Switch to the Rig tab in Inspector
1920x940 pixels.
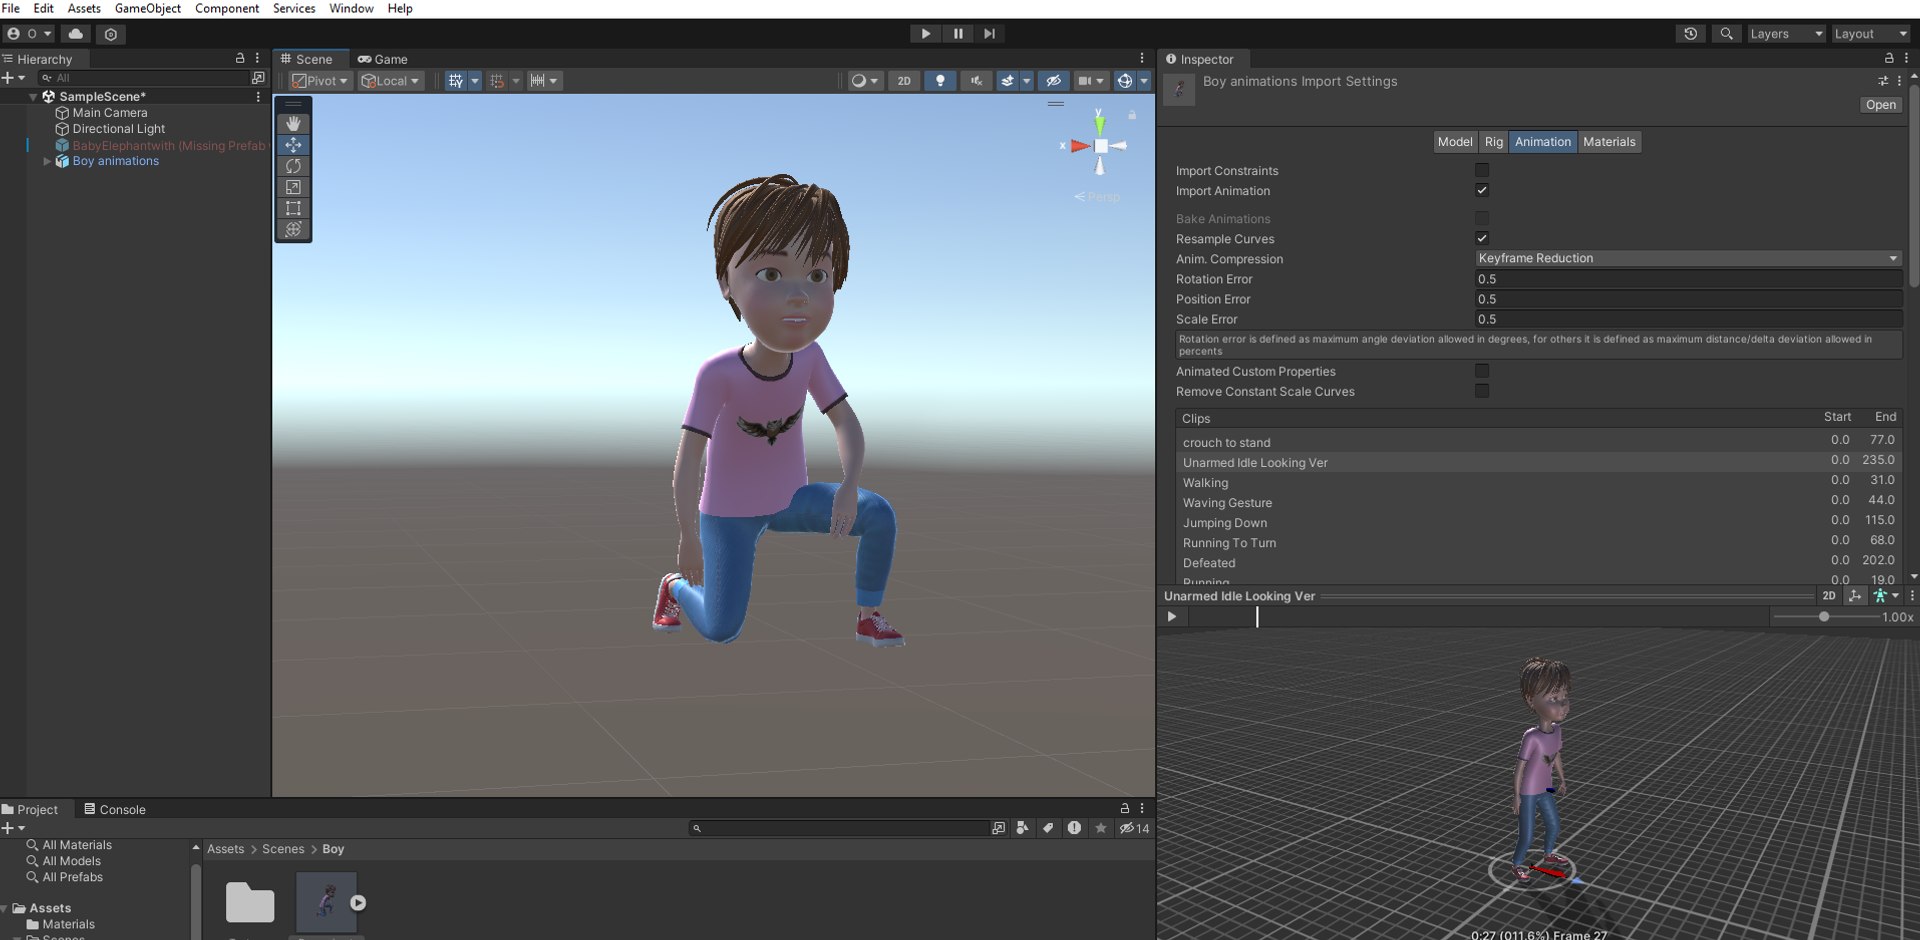[x=1493, y=142]
